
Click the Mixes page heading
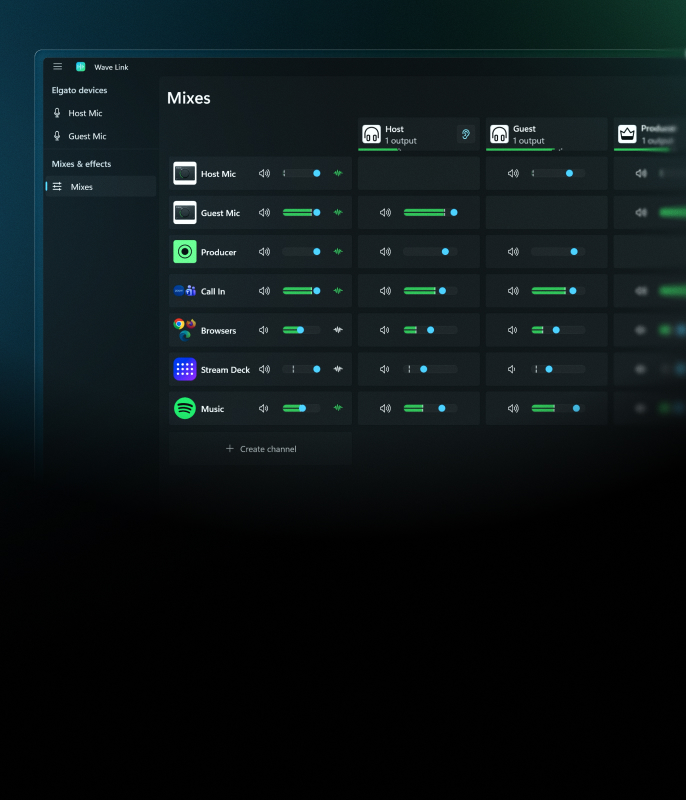189,98
